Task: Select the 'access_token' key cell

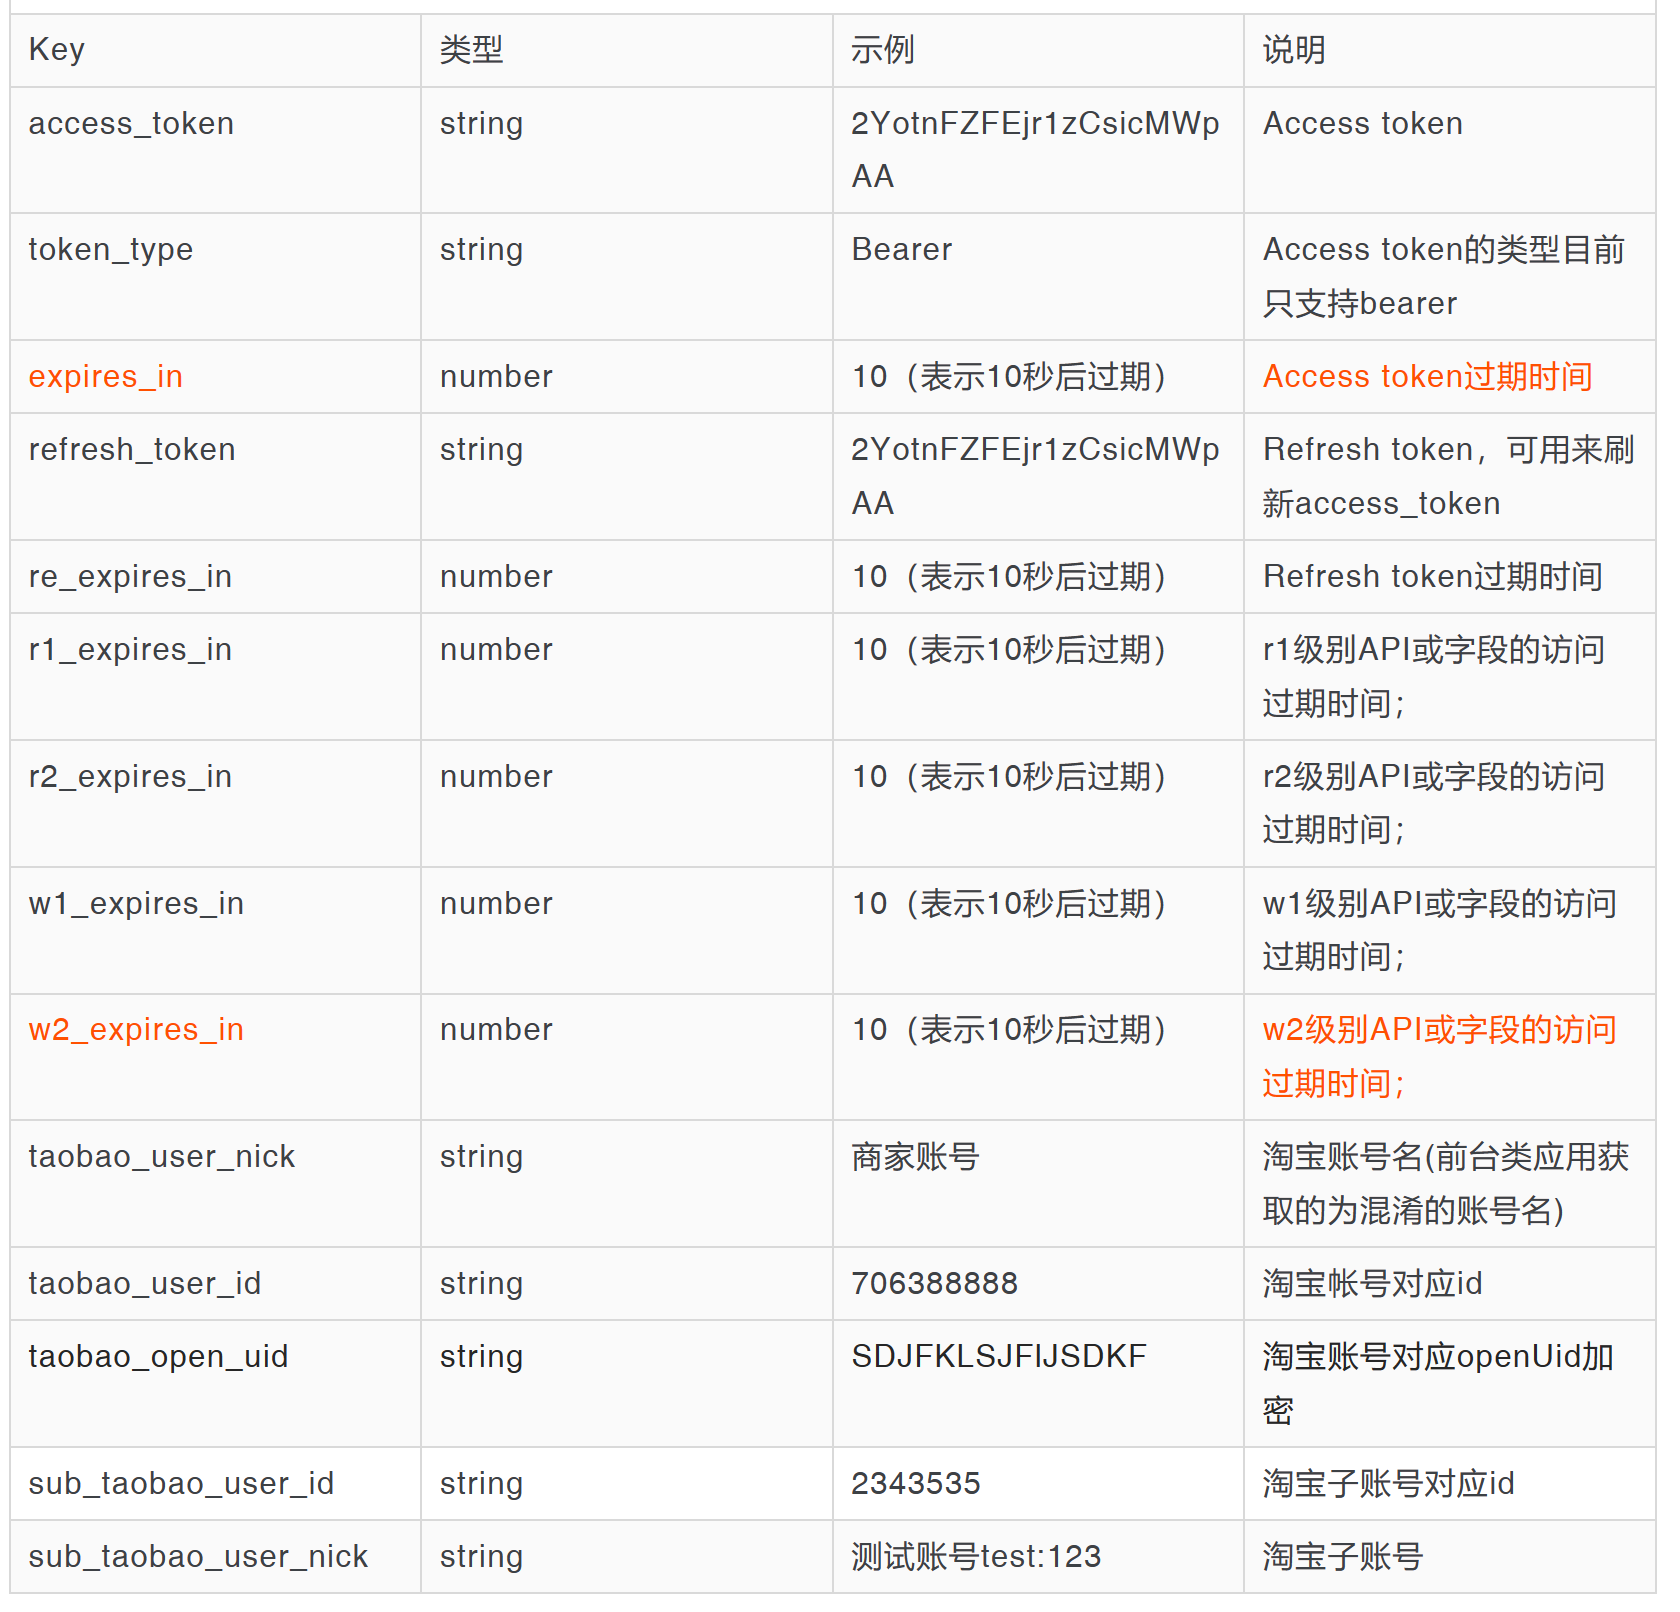Action: [x=215, y=150]
